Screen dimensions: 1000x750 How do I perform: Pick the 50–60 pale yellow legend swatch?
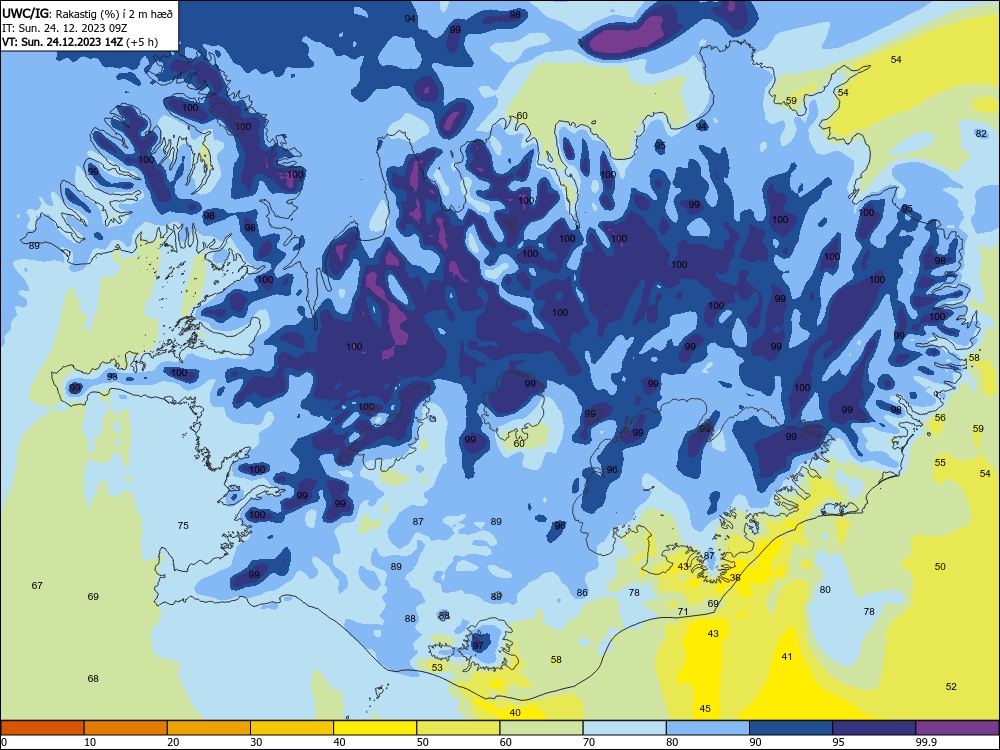458,728
